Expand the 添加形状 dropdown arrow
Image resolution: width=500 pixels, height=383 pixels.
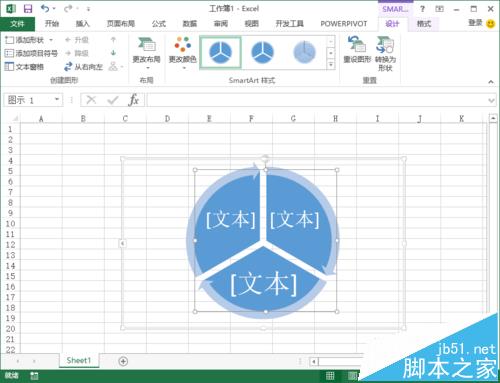[51, 40]
